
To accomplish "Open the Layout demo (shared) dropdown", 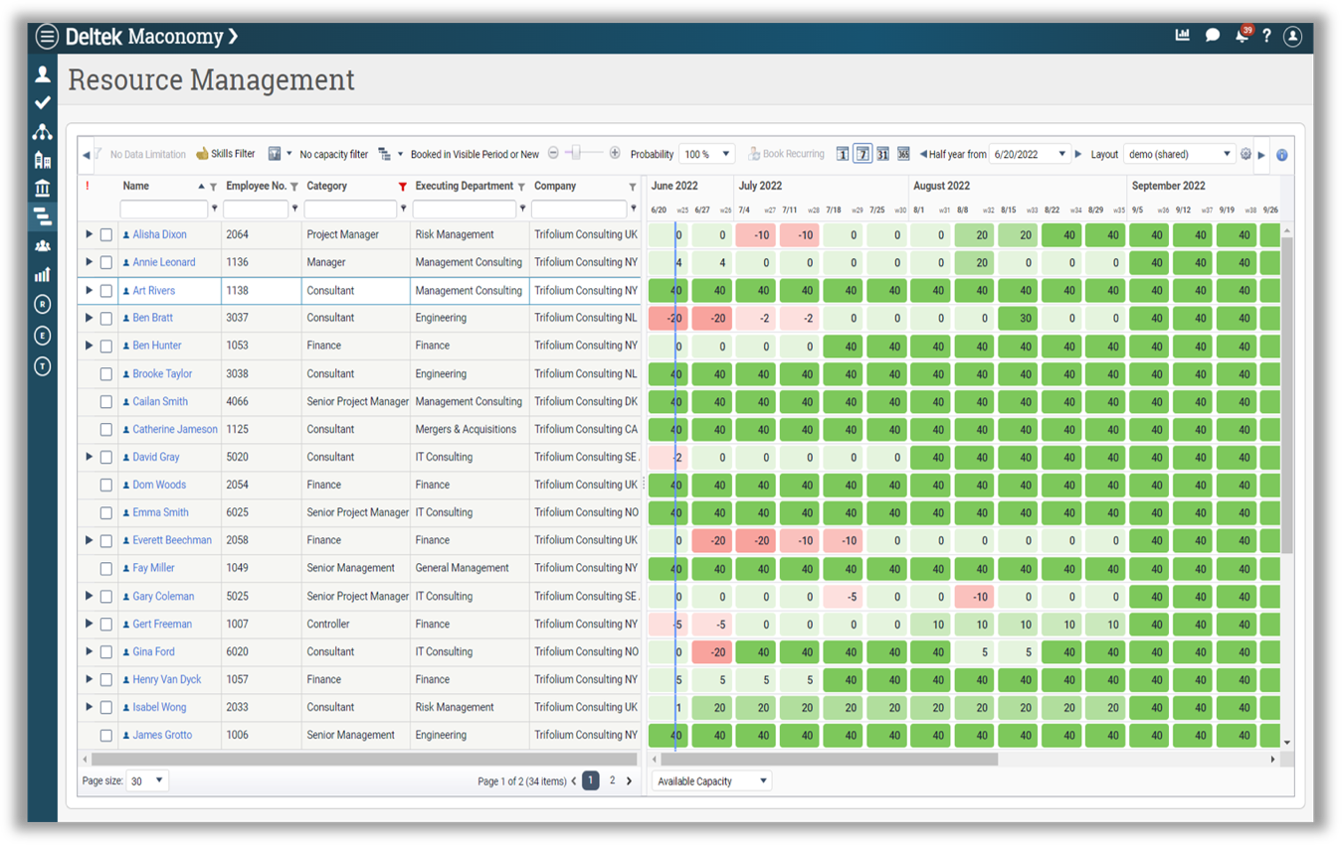I will (x=1179, y=154).
